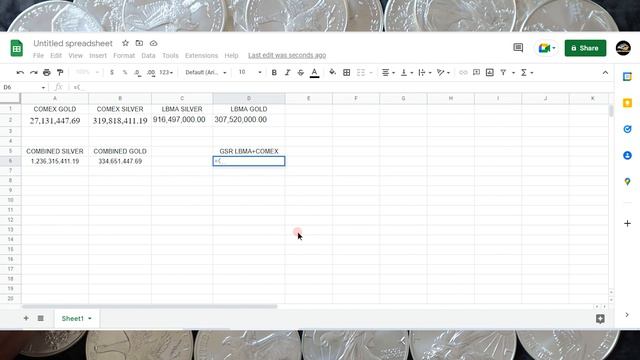The image size is (640, 360).
Task: Open the borders tool
Action: pyautogui.click(x=347, y=73)
